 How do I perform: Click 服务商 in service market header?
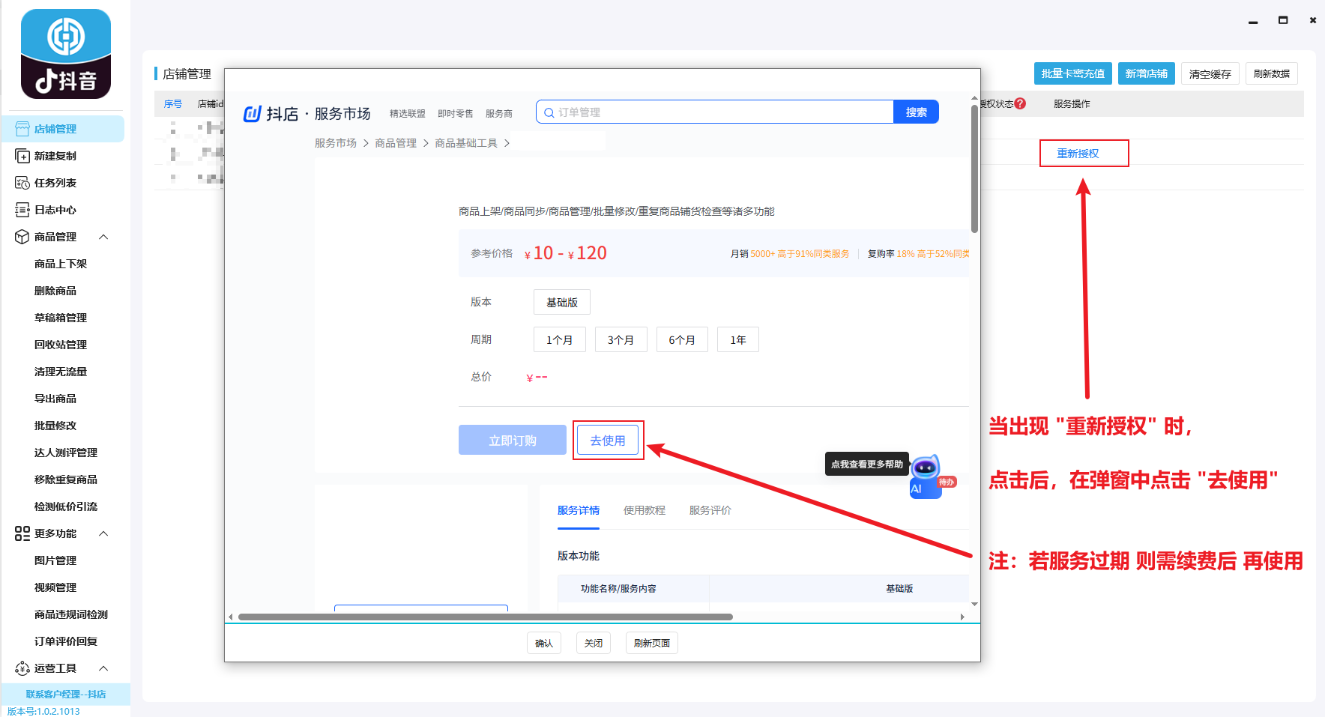(499, 114)
